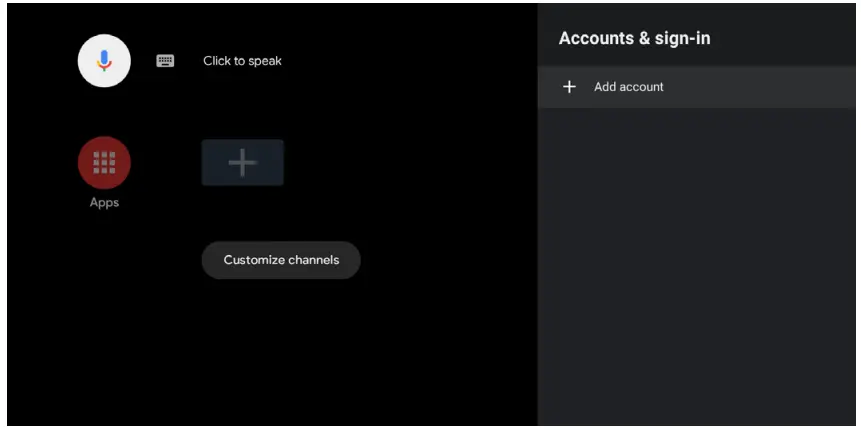
Task: Launch the apps drawer from the red circle
Action: (104, 162)
